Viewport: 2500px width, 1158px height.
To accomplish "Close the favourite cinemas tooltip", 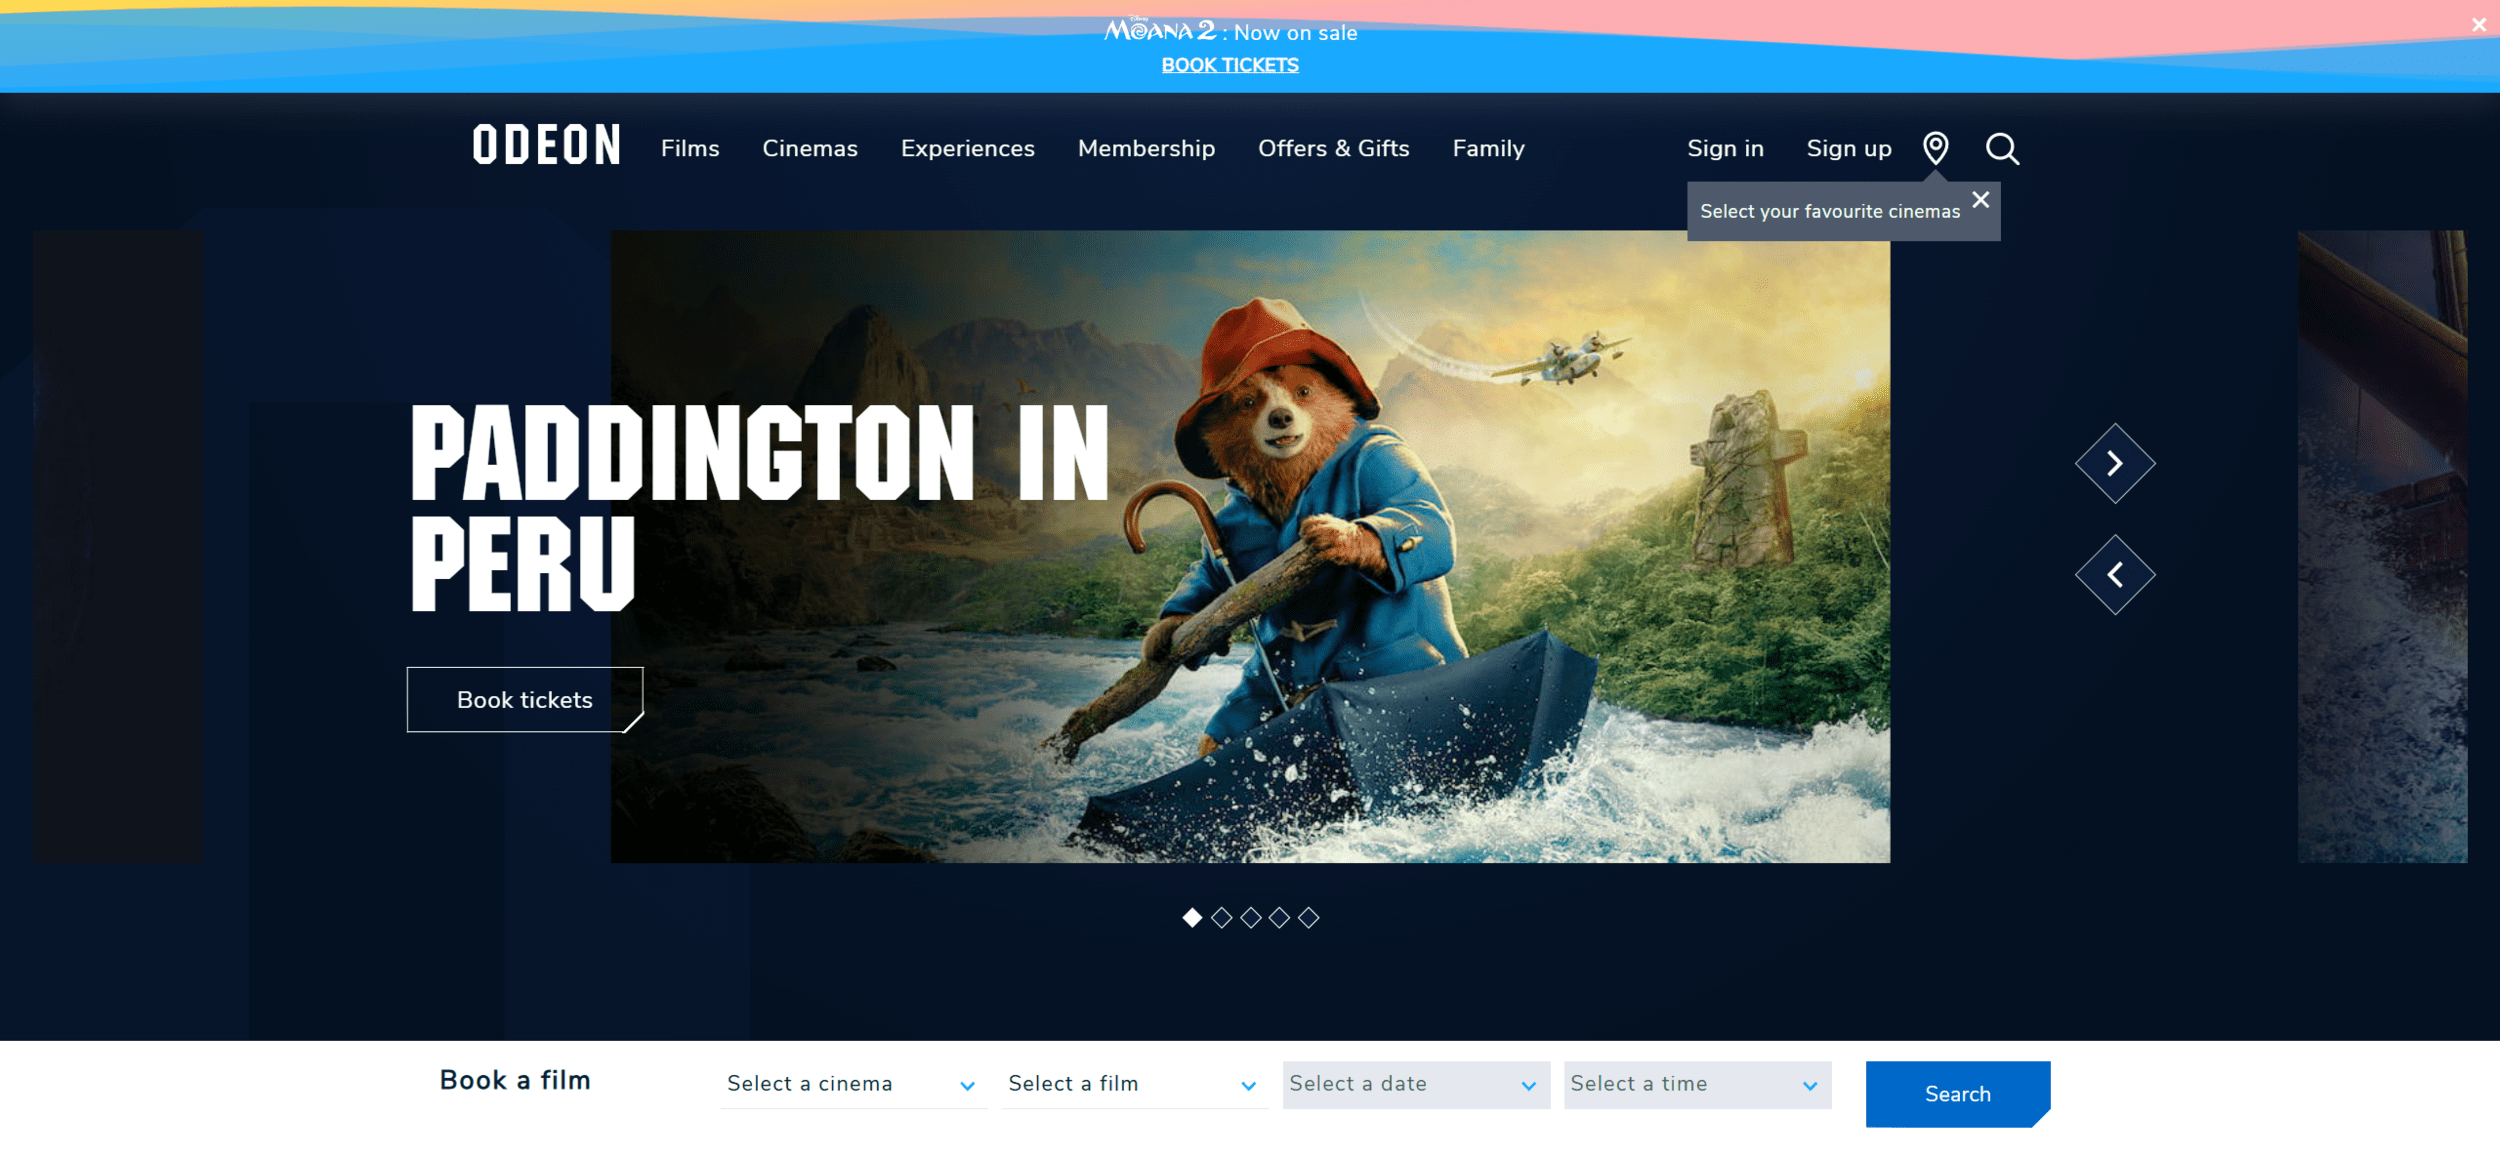I will (1980, 200).
